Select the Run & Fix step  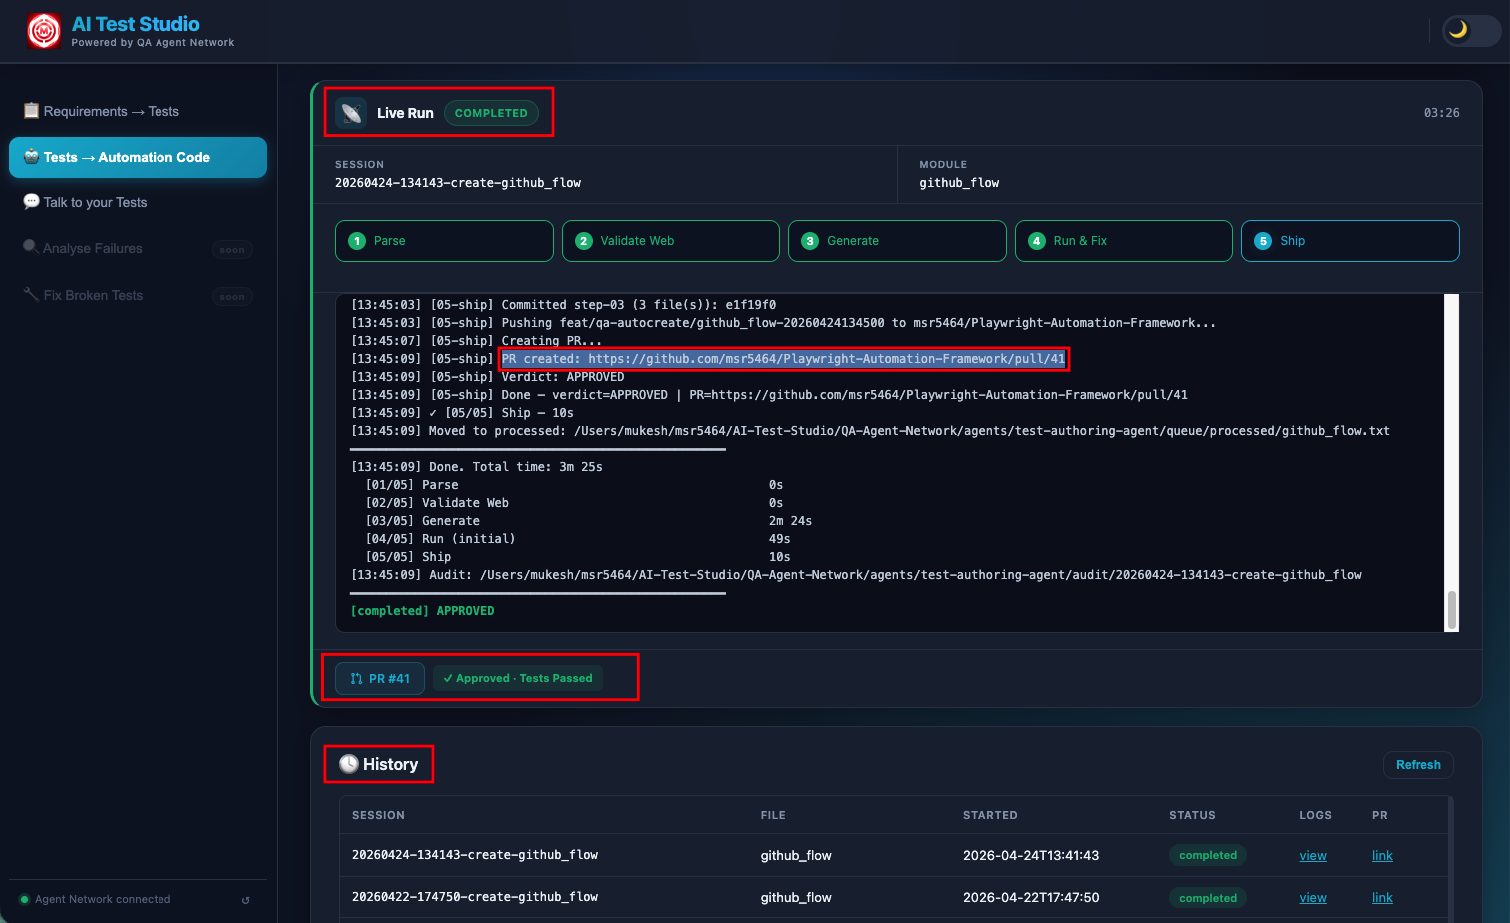click(x=1124, y=241)
